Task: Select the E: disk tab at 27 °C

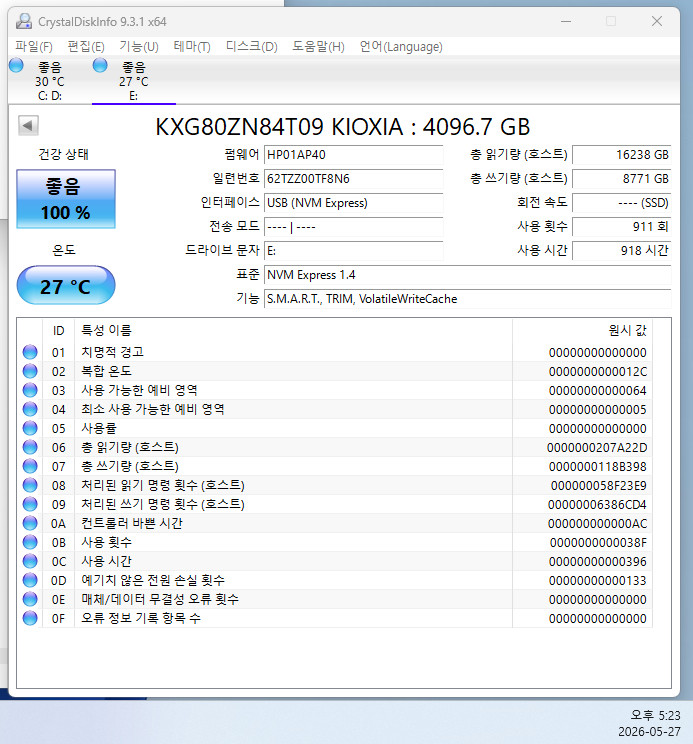Action: click(x=134, y=80)
